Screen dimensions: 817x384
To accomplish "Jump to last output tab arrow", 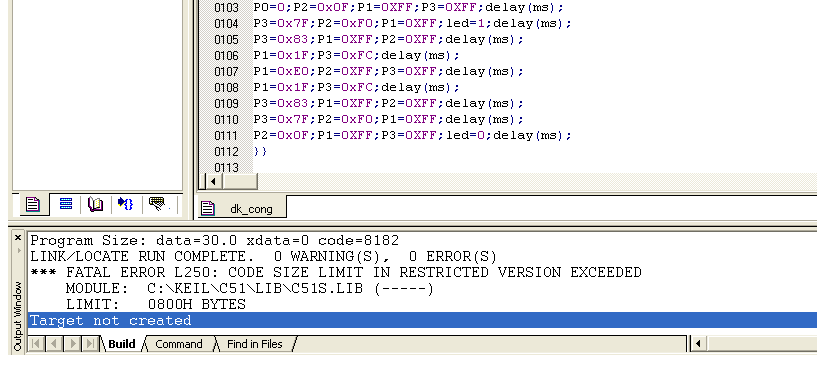I will coord(91,344).
